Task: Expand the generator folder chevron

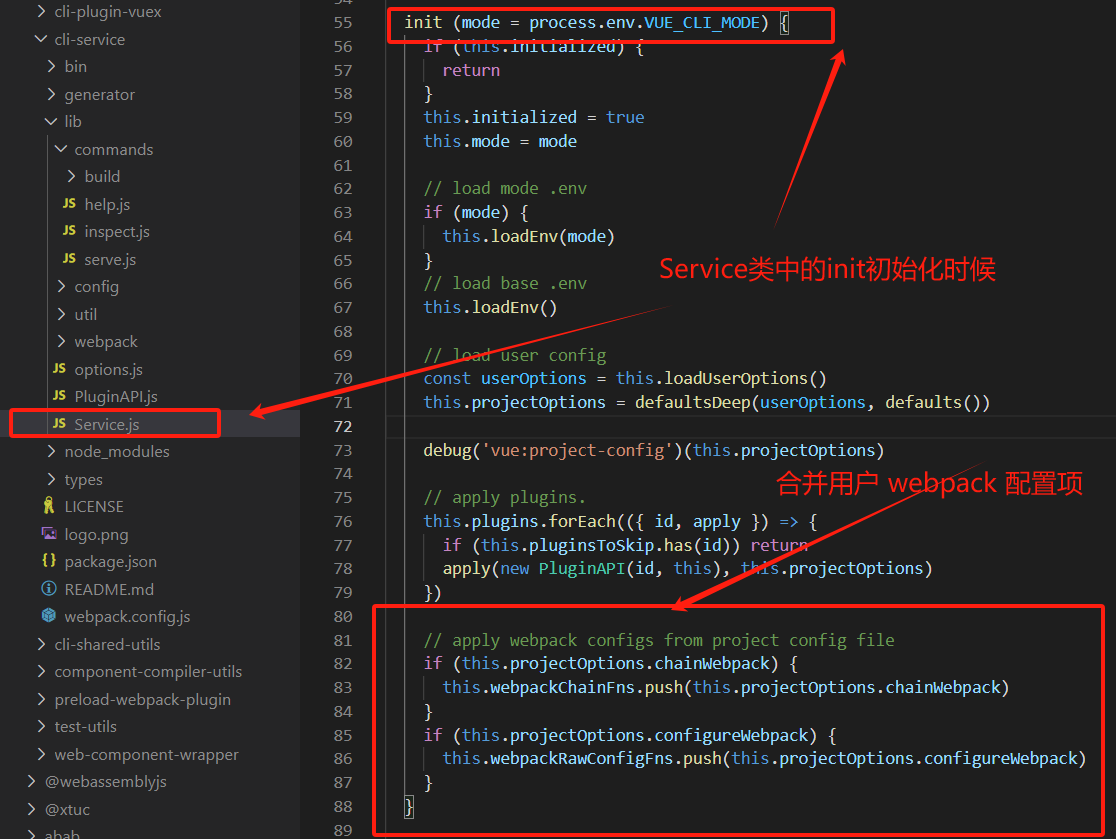Action: 51,94
